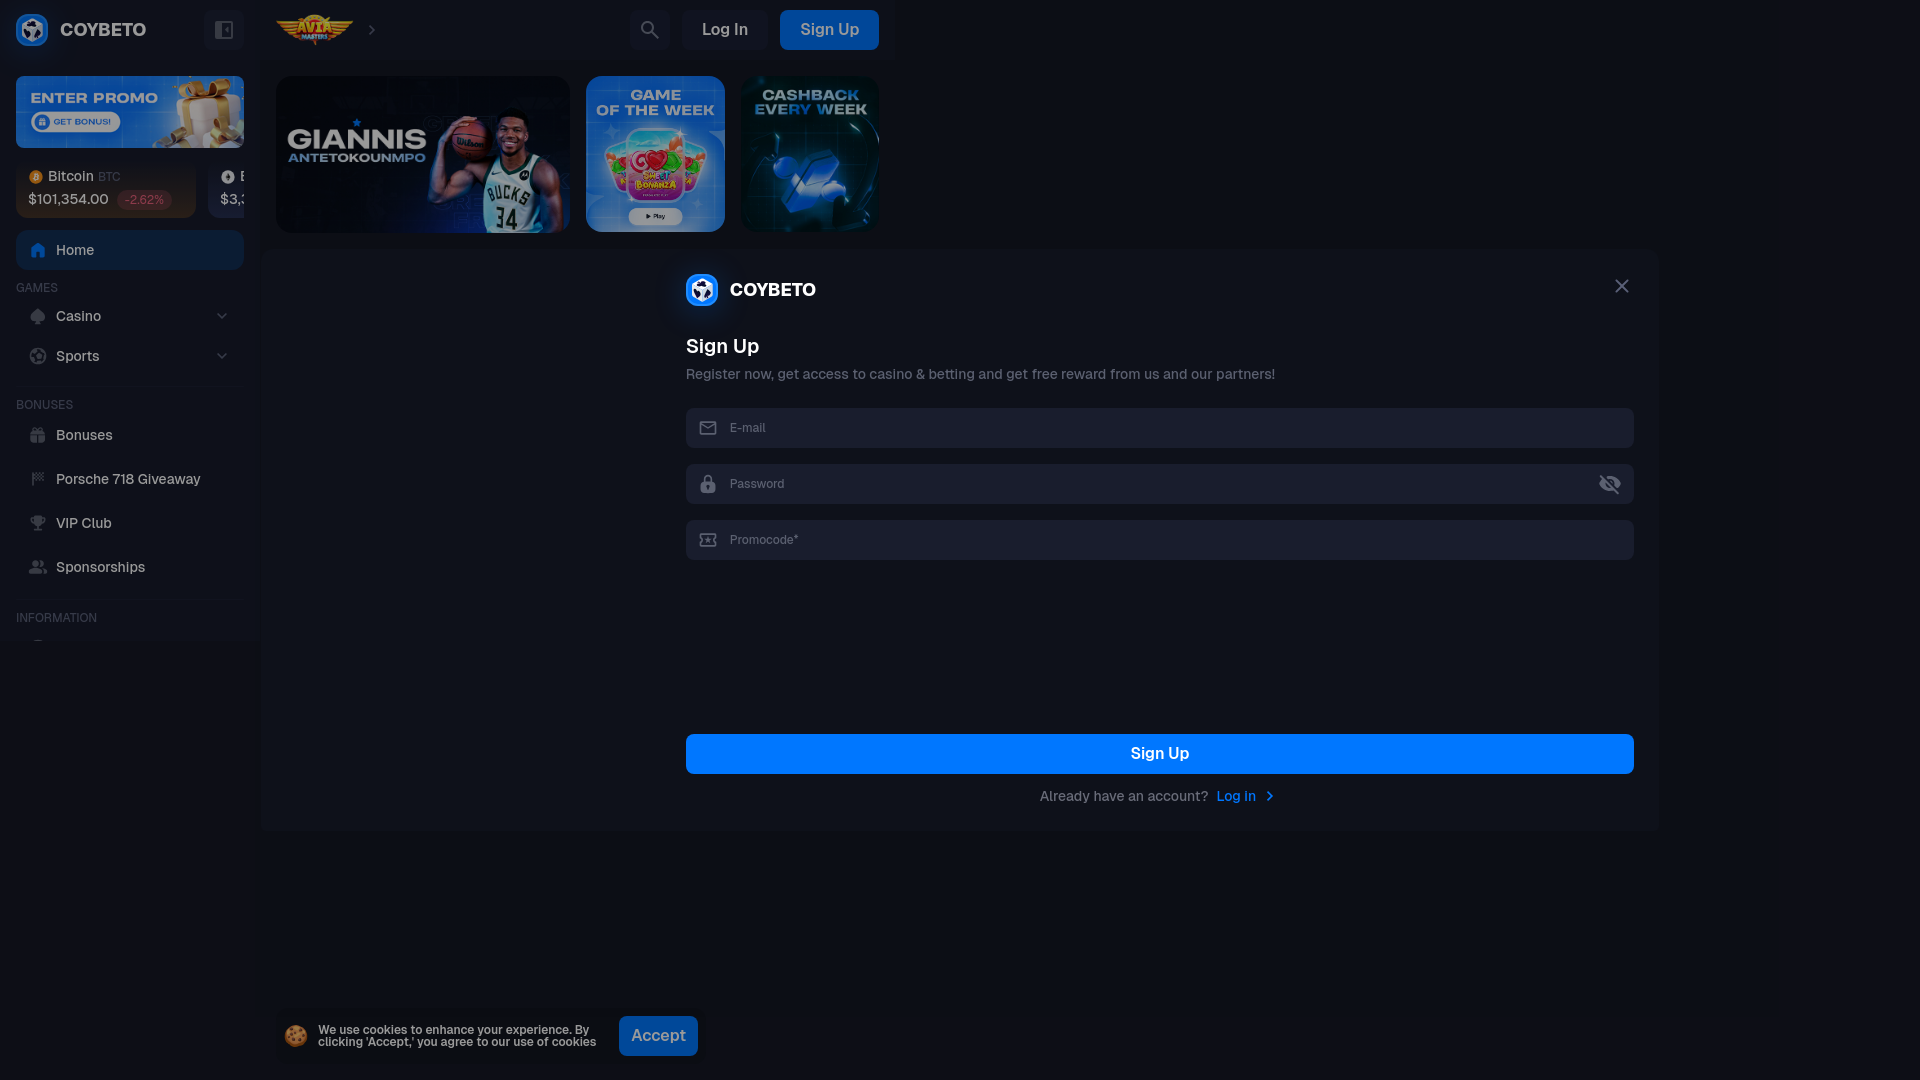Submit the form with the wide Sign Up button
This screenshot has width=1920, height=1080.
pos(1160,754)
